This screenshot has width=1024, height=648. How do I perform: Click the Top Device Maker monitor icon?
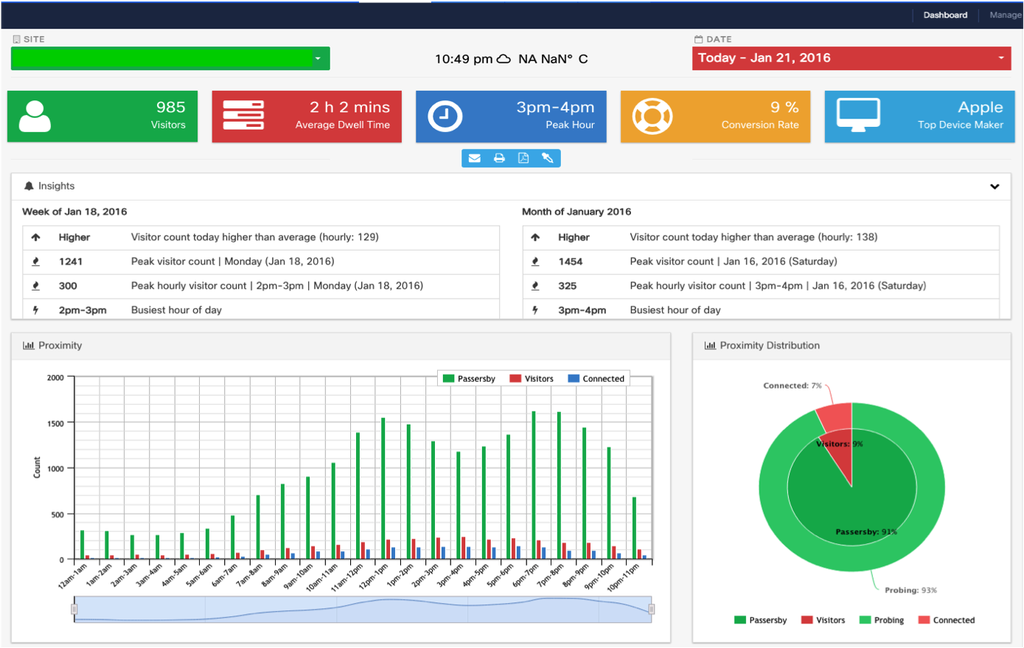[857, 114]
